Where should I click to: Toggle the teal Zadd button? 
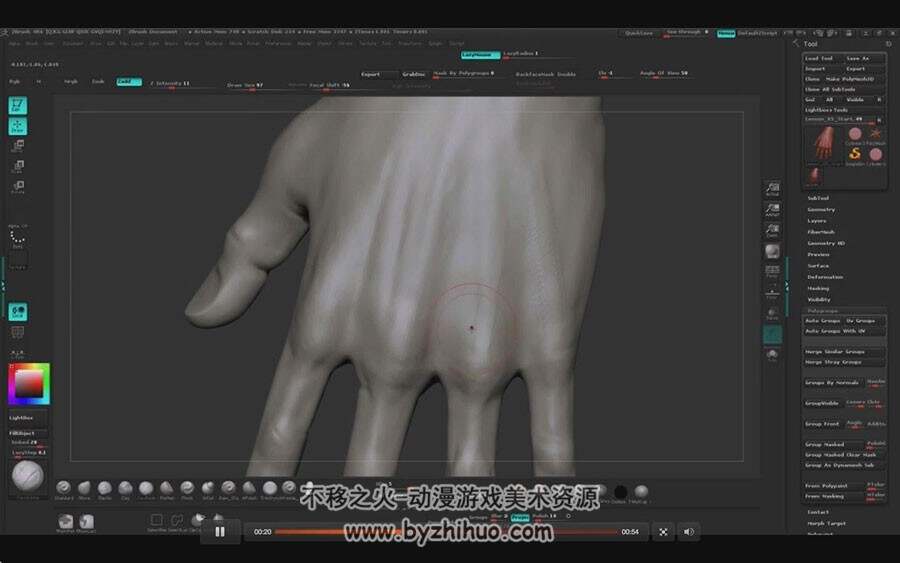click(x=129, y=81)
